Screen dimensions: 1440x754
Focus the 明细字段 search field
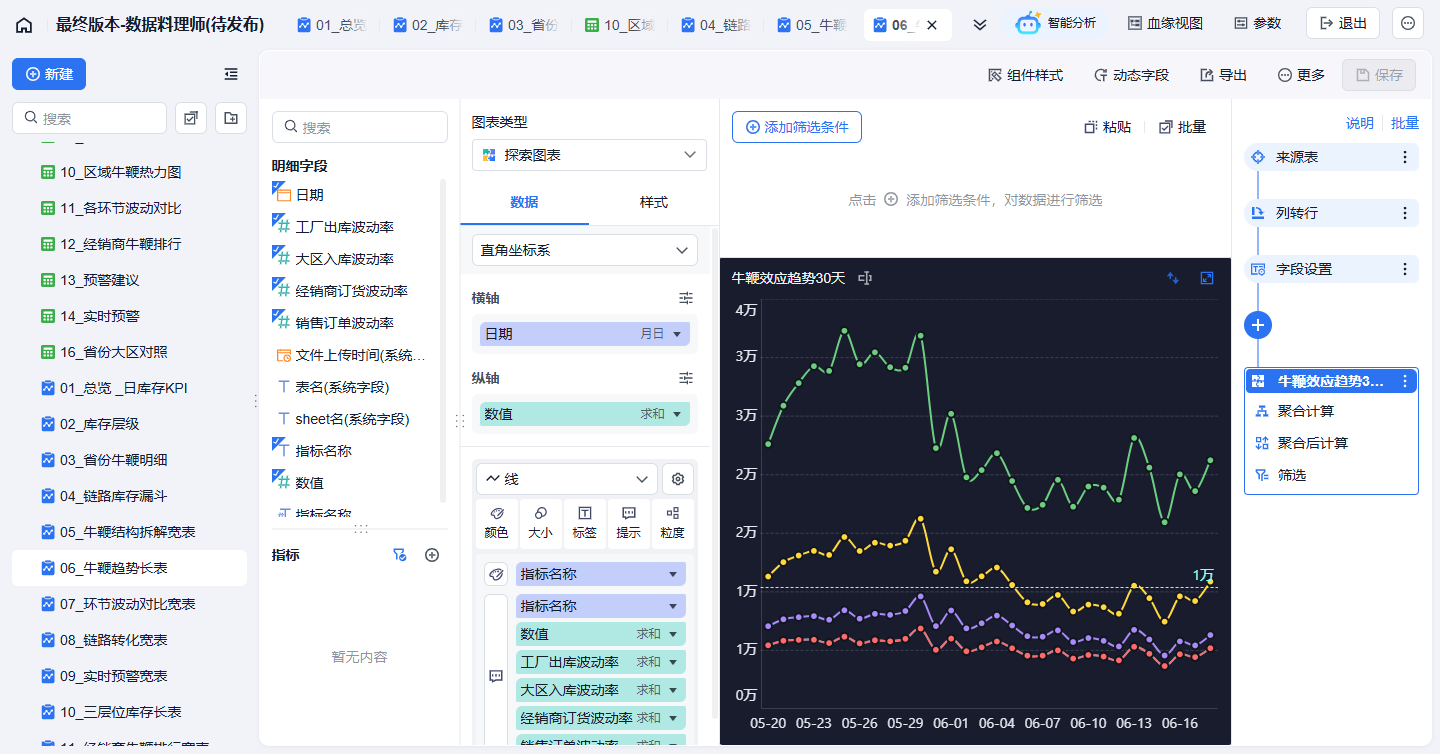pos(360,127)
